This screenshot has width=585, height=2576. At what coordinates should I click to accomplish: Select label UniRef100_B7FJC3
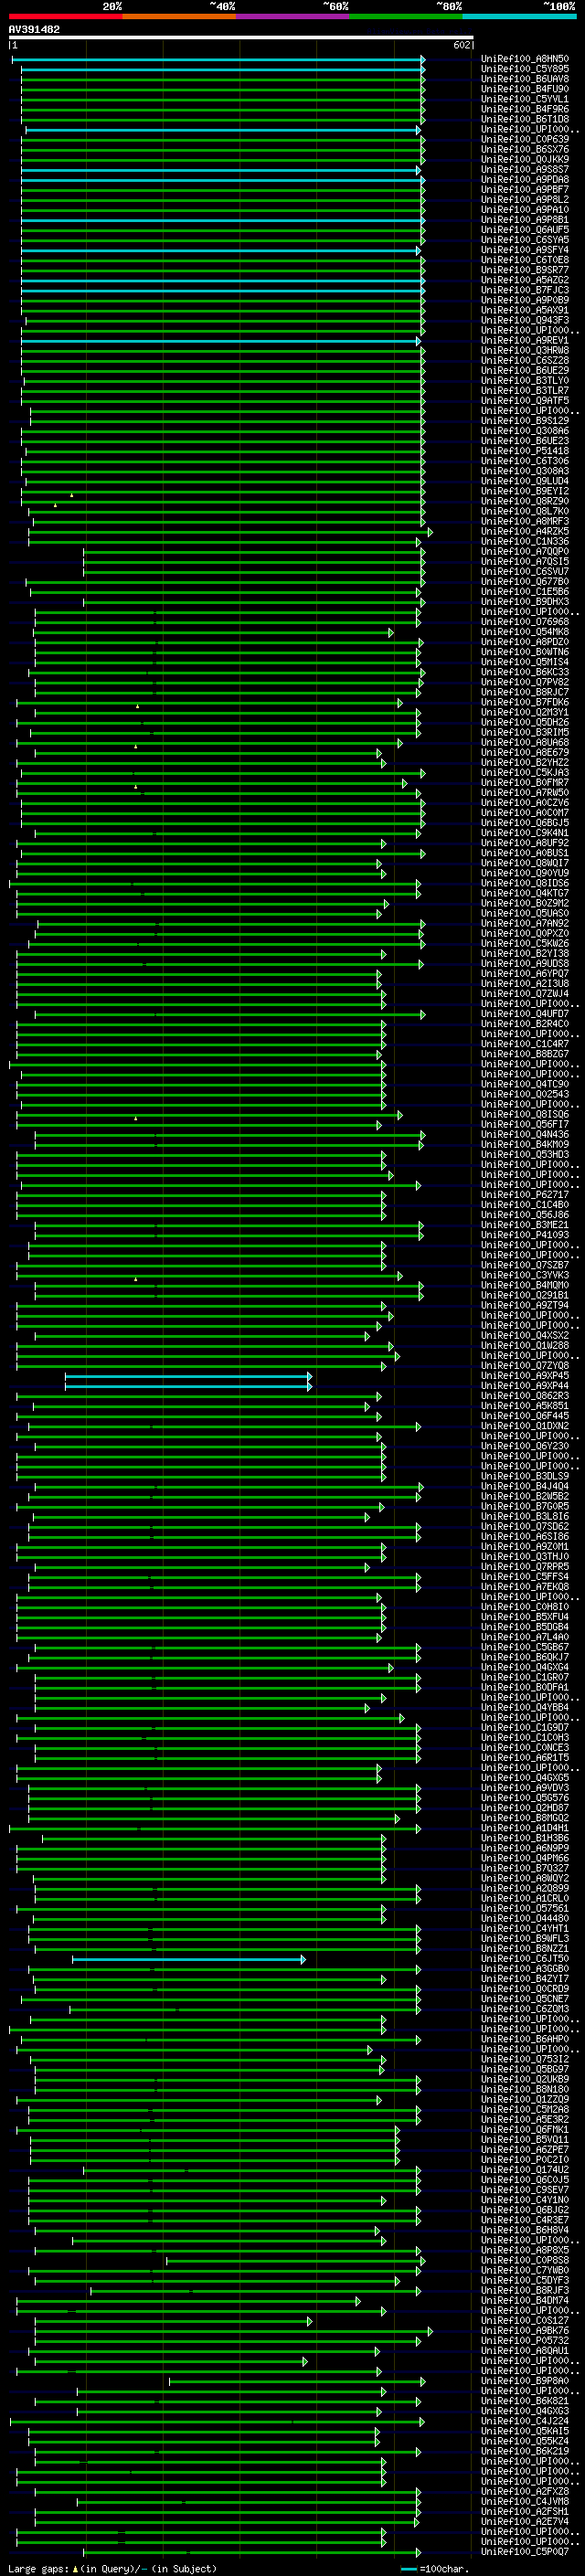(x=525, y=291)
